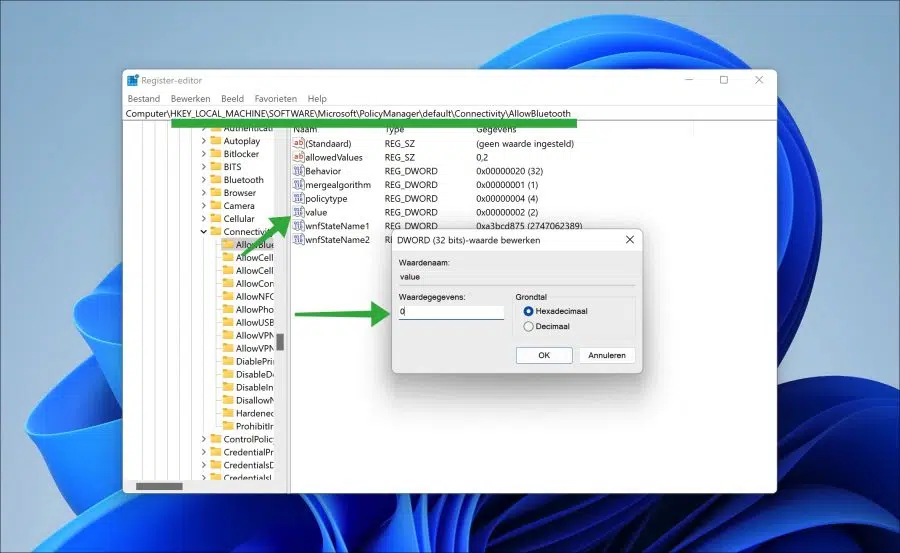Click the mergealgorithm DWORD icon
This screenshot has width=900, height=553.
pyautogui.click(x=298, y=184)
